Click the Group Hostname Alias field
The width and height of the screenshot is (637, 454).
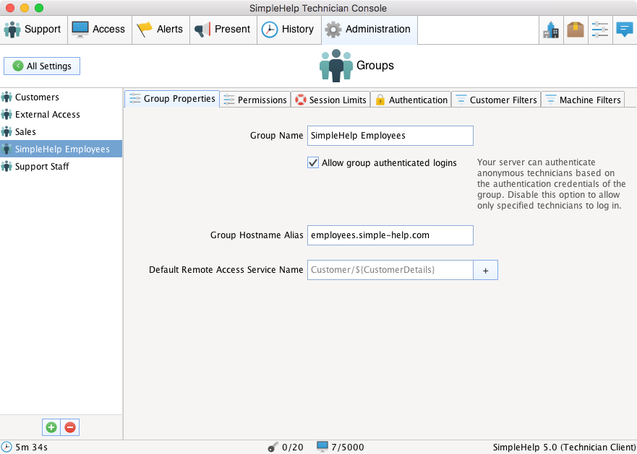click(390, 235)
